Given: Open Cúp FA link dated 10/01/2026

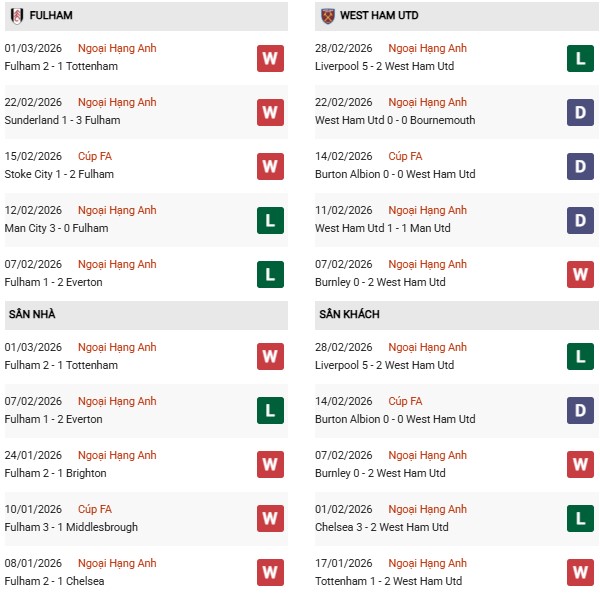Looking at the screenshot, I should 95,509.
